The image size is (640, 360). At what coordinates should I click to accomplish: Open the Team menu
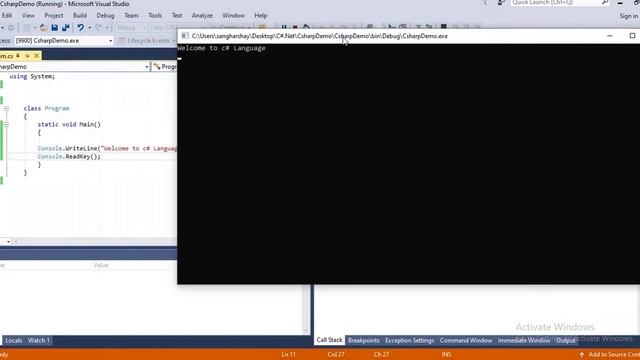pos(131,16)
